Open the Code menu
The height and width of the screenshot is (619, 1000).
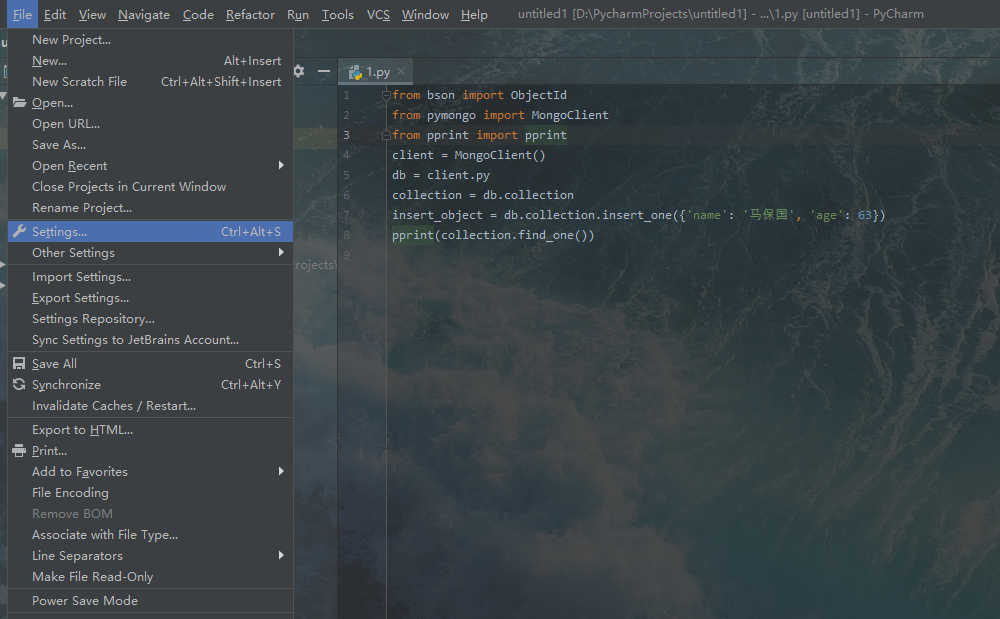[198, 14]
